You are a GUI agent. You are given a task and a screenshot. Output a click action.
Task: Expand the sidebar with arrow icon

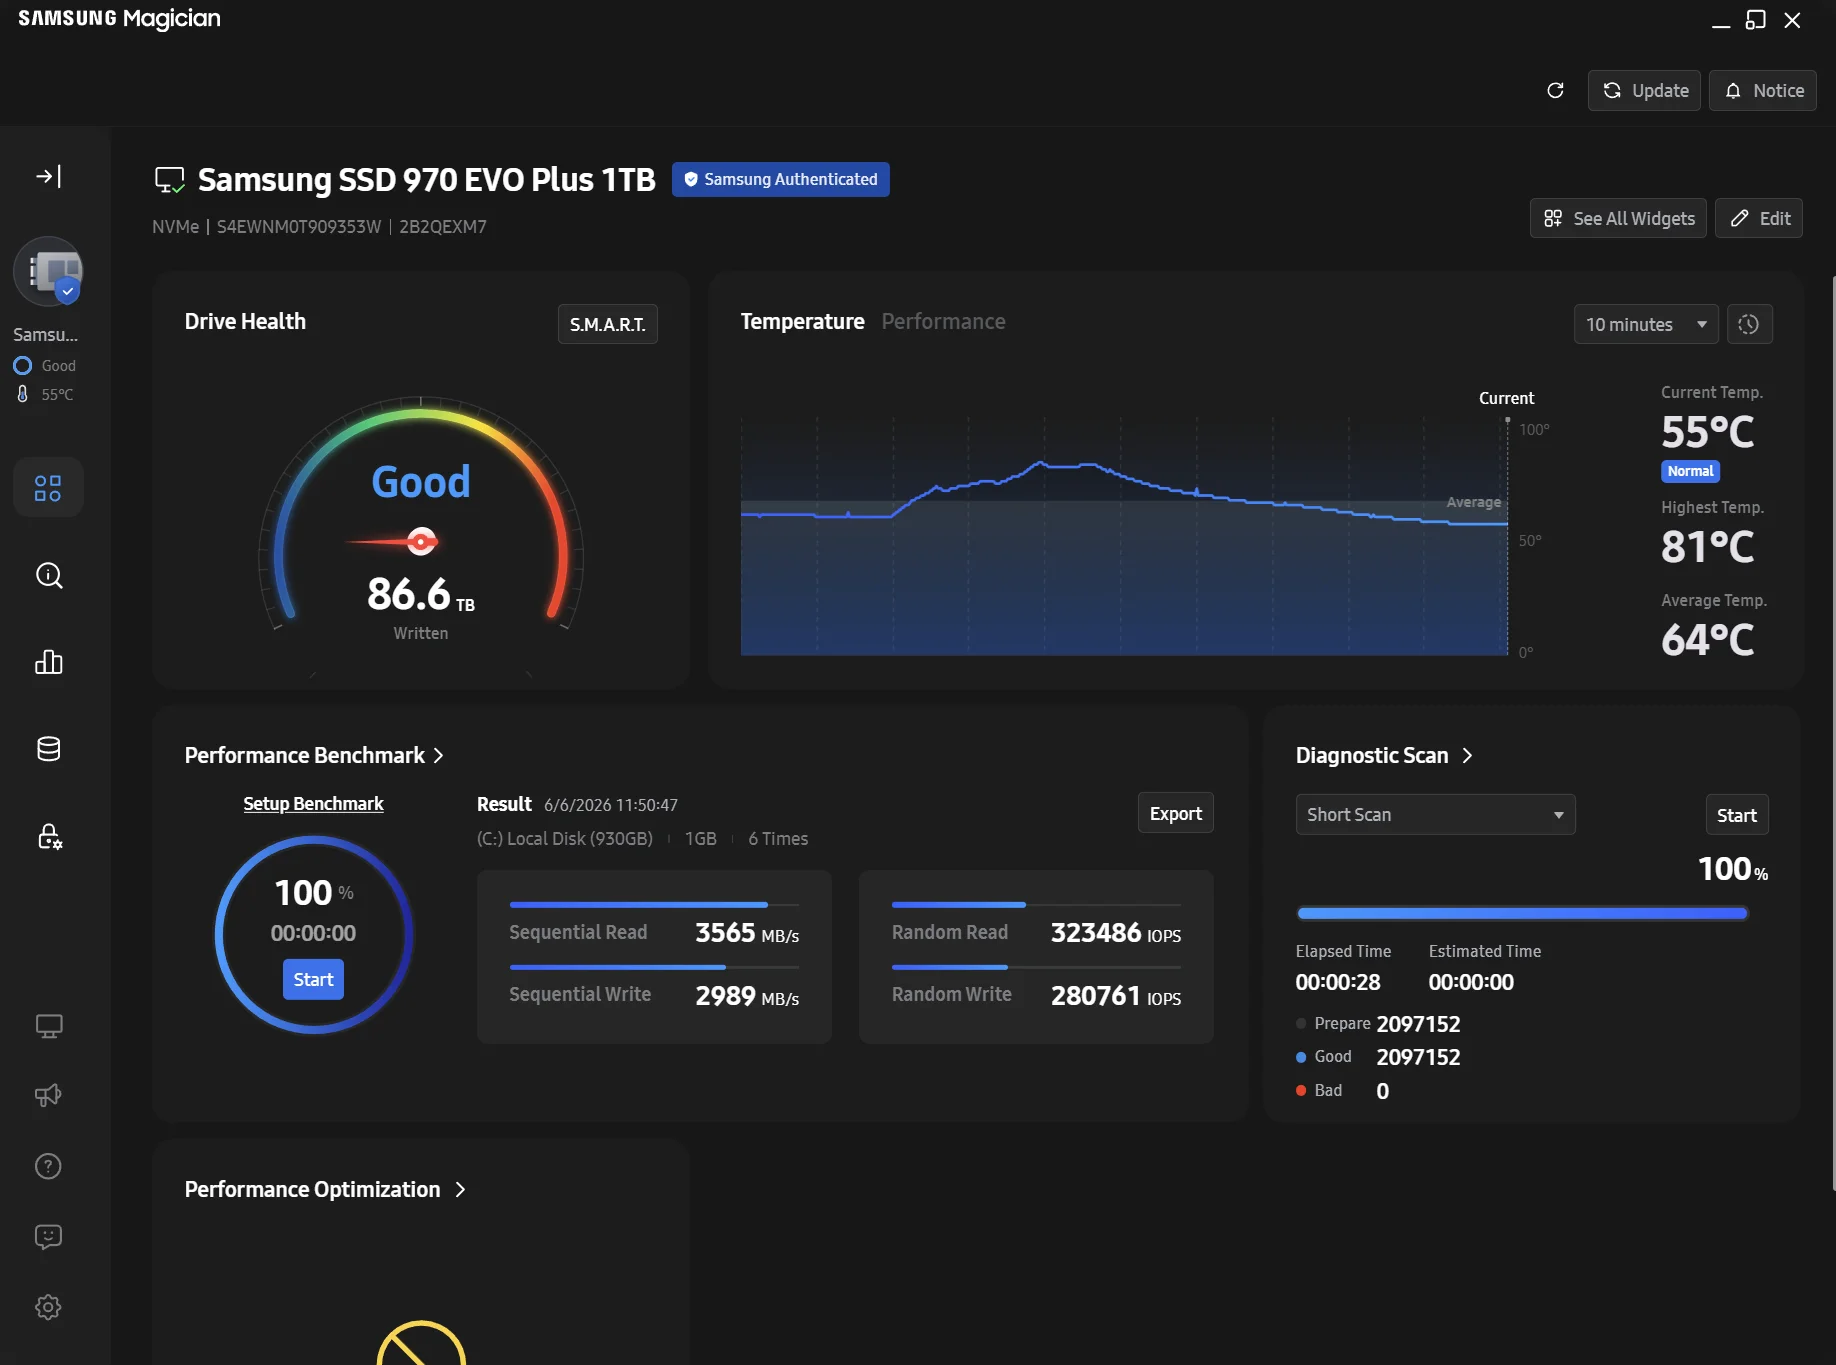pos(48,177)
